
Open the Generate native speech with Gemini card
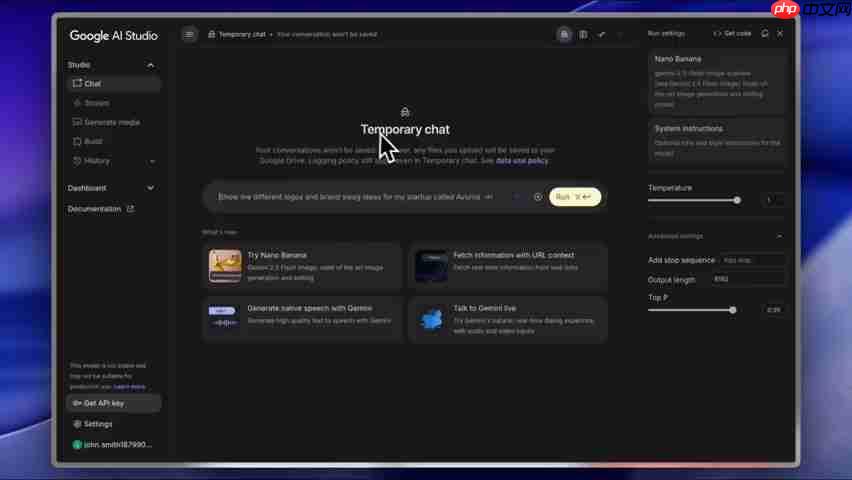303,319
